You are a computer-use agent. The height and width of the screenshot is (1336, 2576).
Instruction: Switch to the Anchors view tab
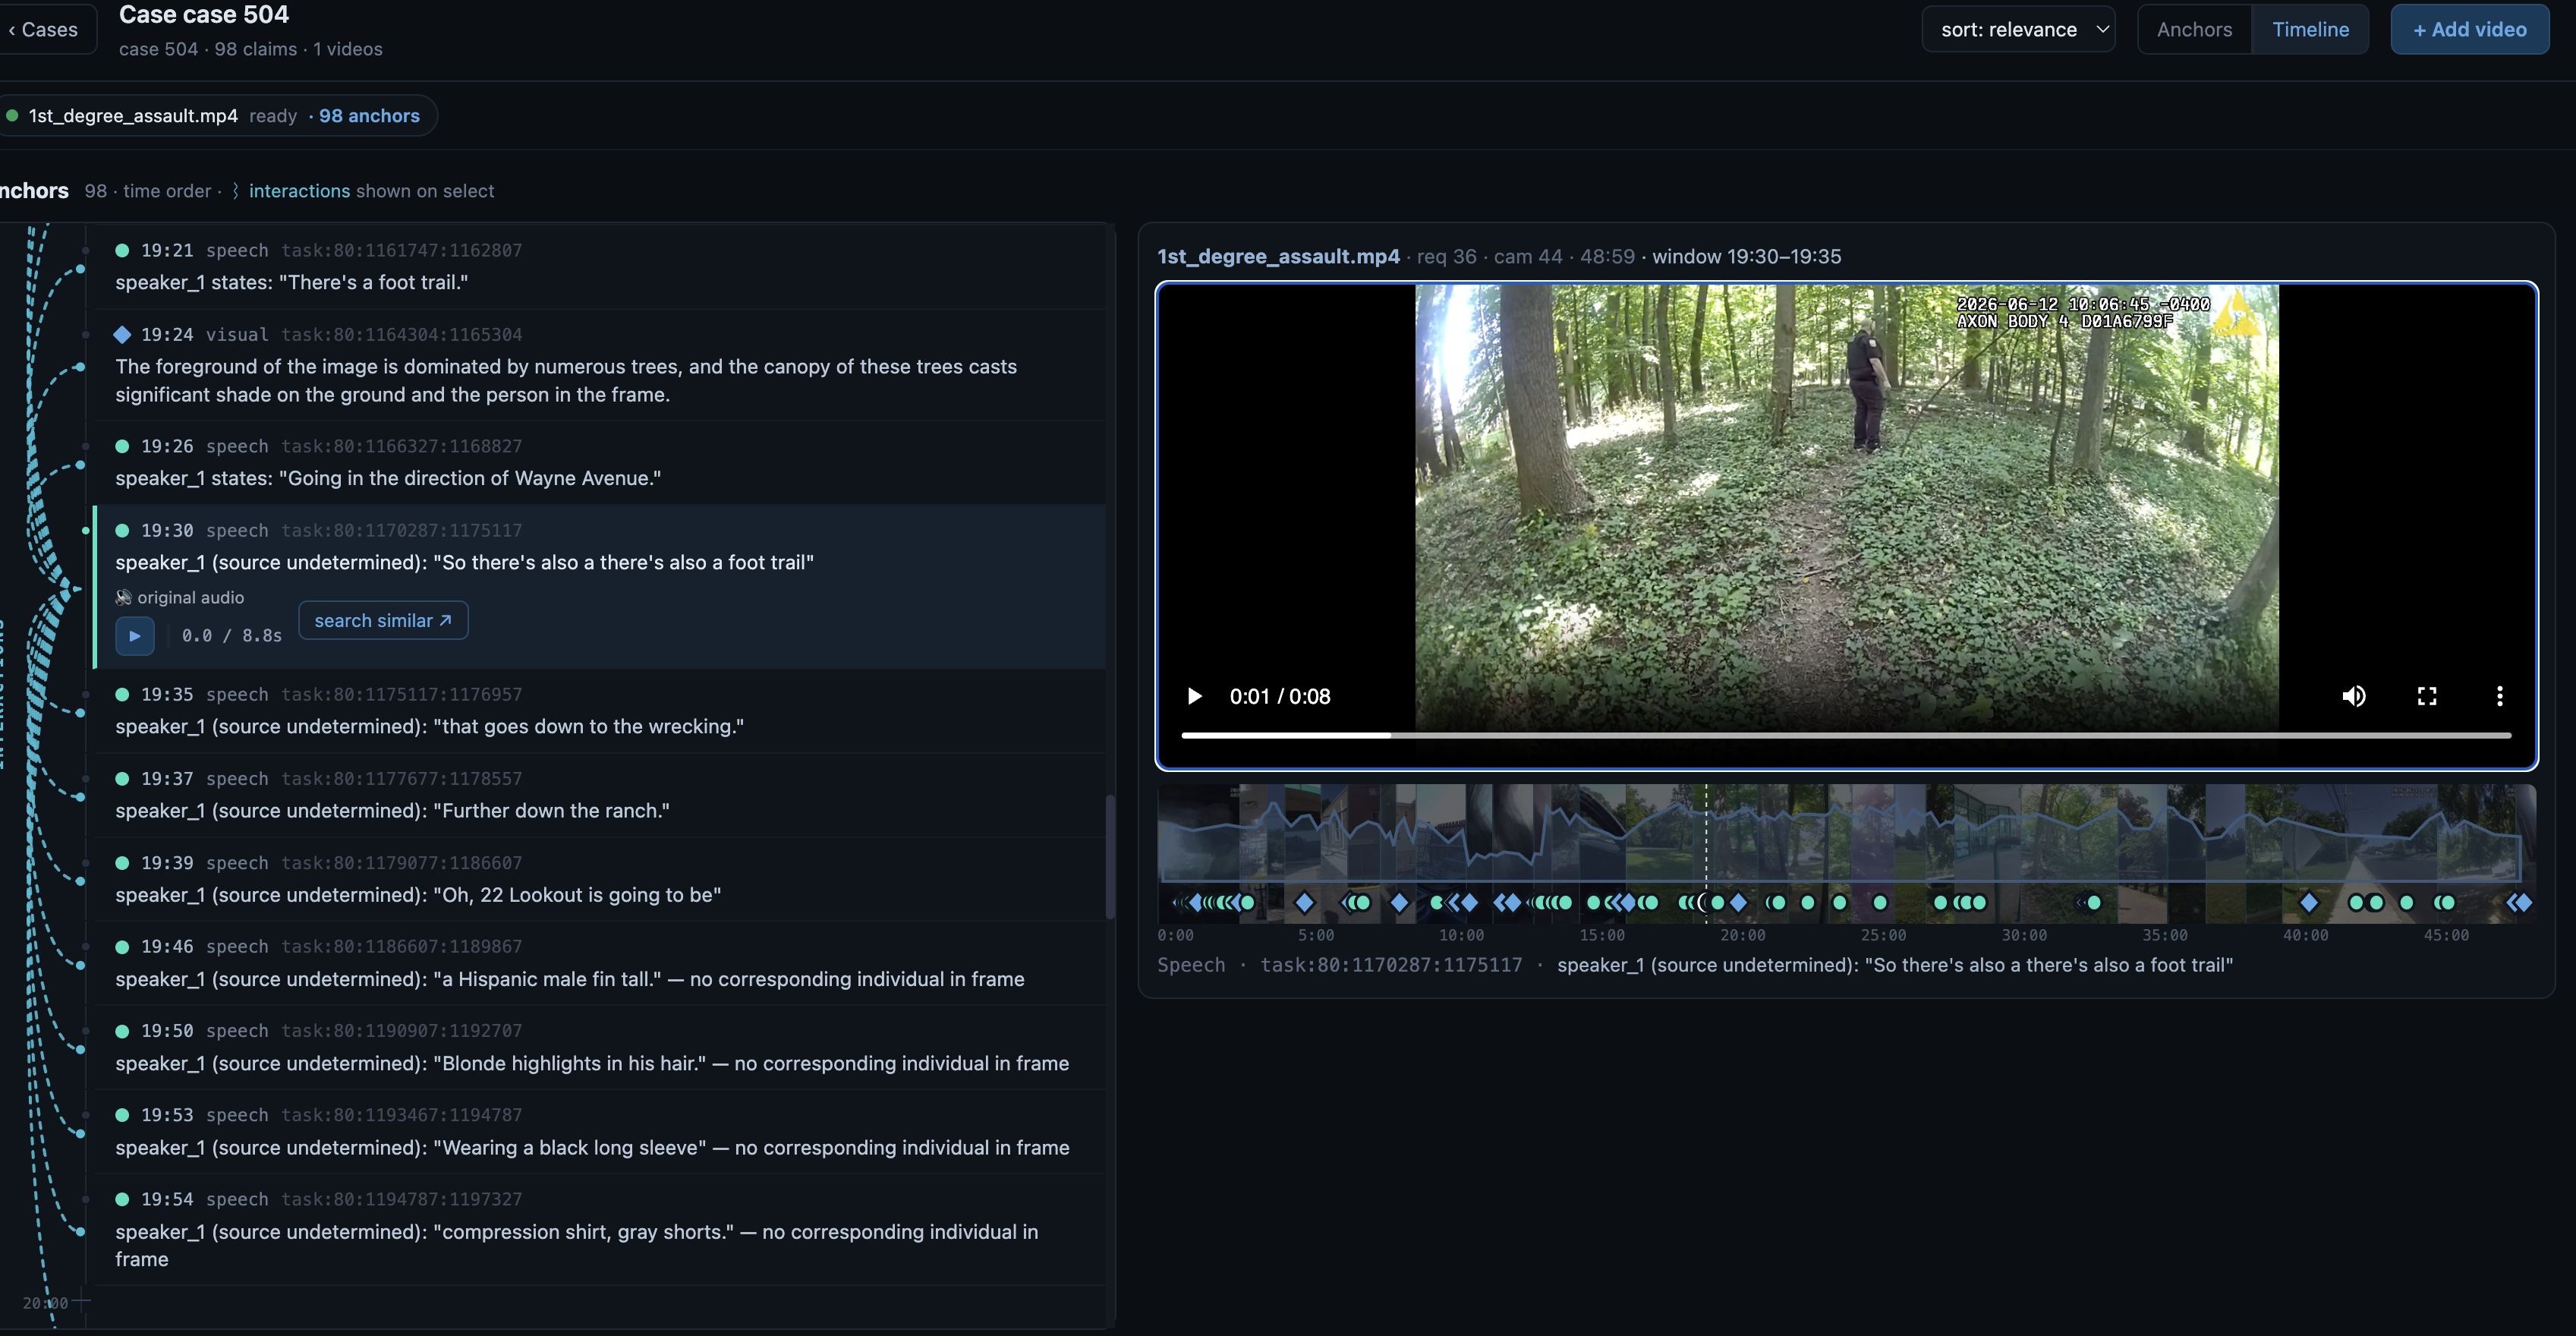coord(2194,29)
